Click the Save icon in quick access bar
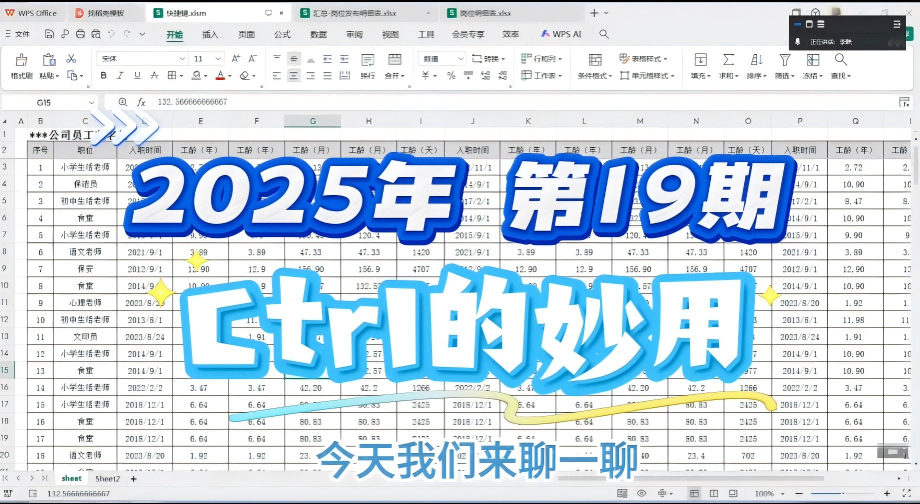Viewport: 920px width, 504px height. pos(49,34)
